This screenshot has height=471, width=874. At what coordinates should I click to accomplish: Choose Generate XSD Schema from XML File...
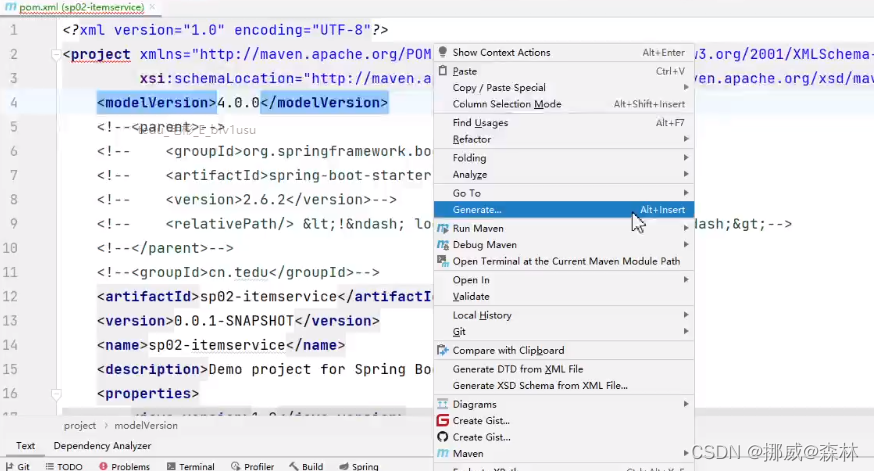(564, 385)
